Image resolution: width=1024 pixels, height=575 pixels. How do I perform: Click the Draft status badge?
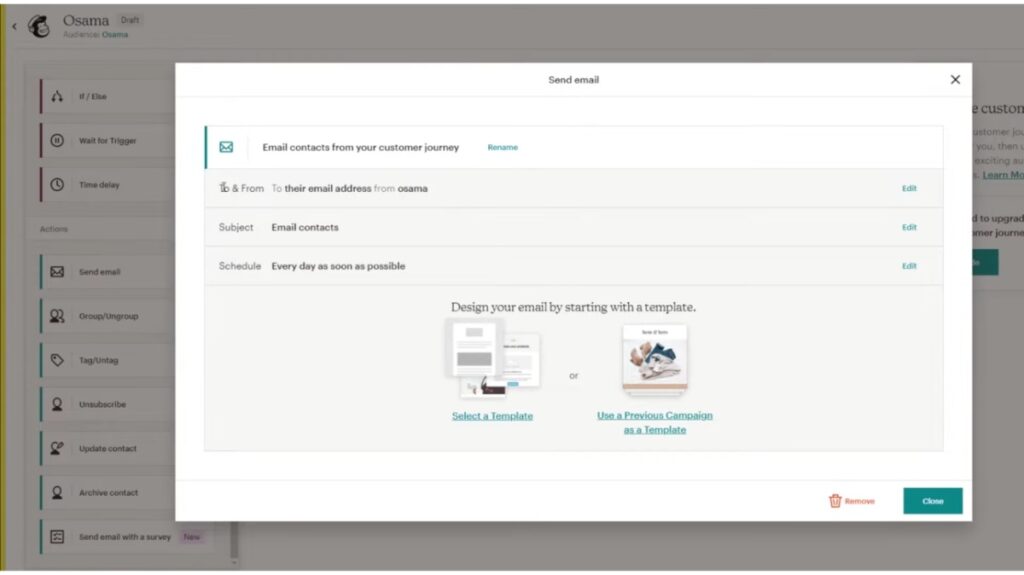(130, 20)
